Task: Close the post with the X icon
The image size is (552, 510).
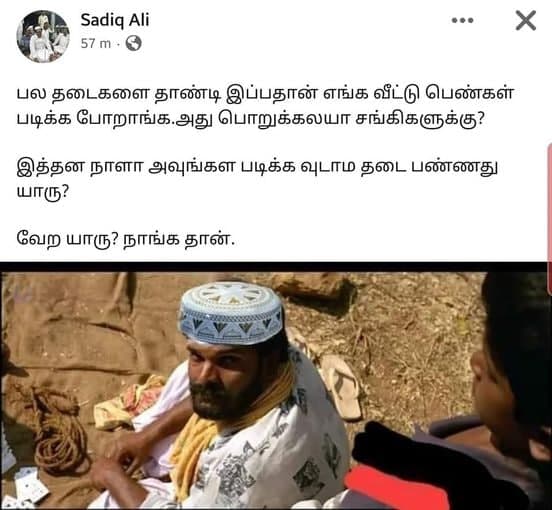Action: tap(526, 20)
